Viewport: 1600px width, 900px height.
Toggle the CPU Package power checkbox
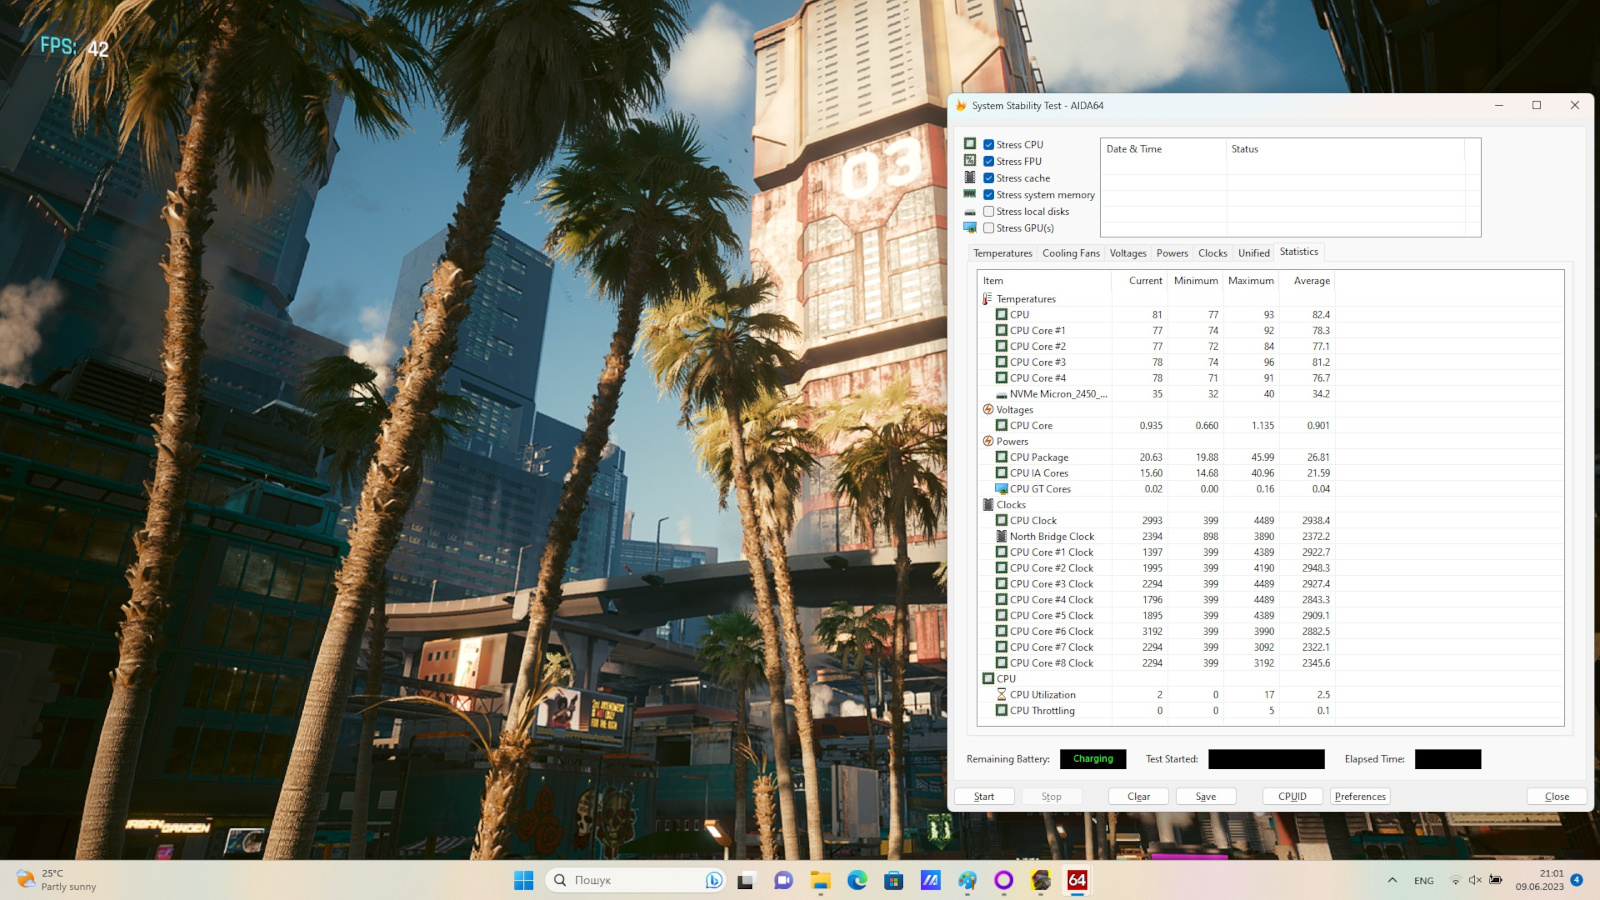click(x=1001, y=458)
